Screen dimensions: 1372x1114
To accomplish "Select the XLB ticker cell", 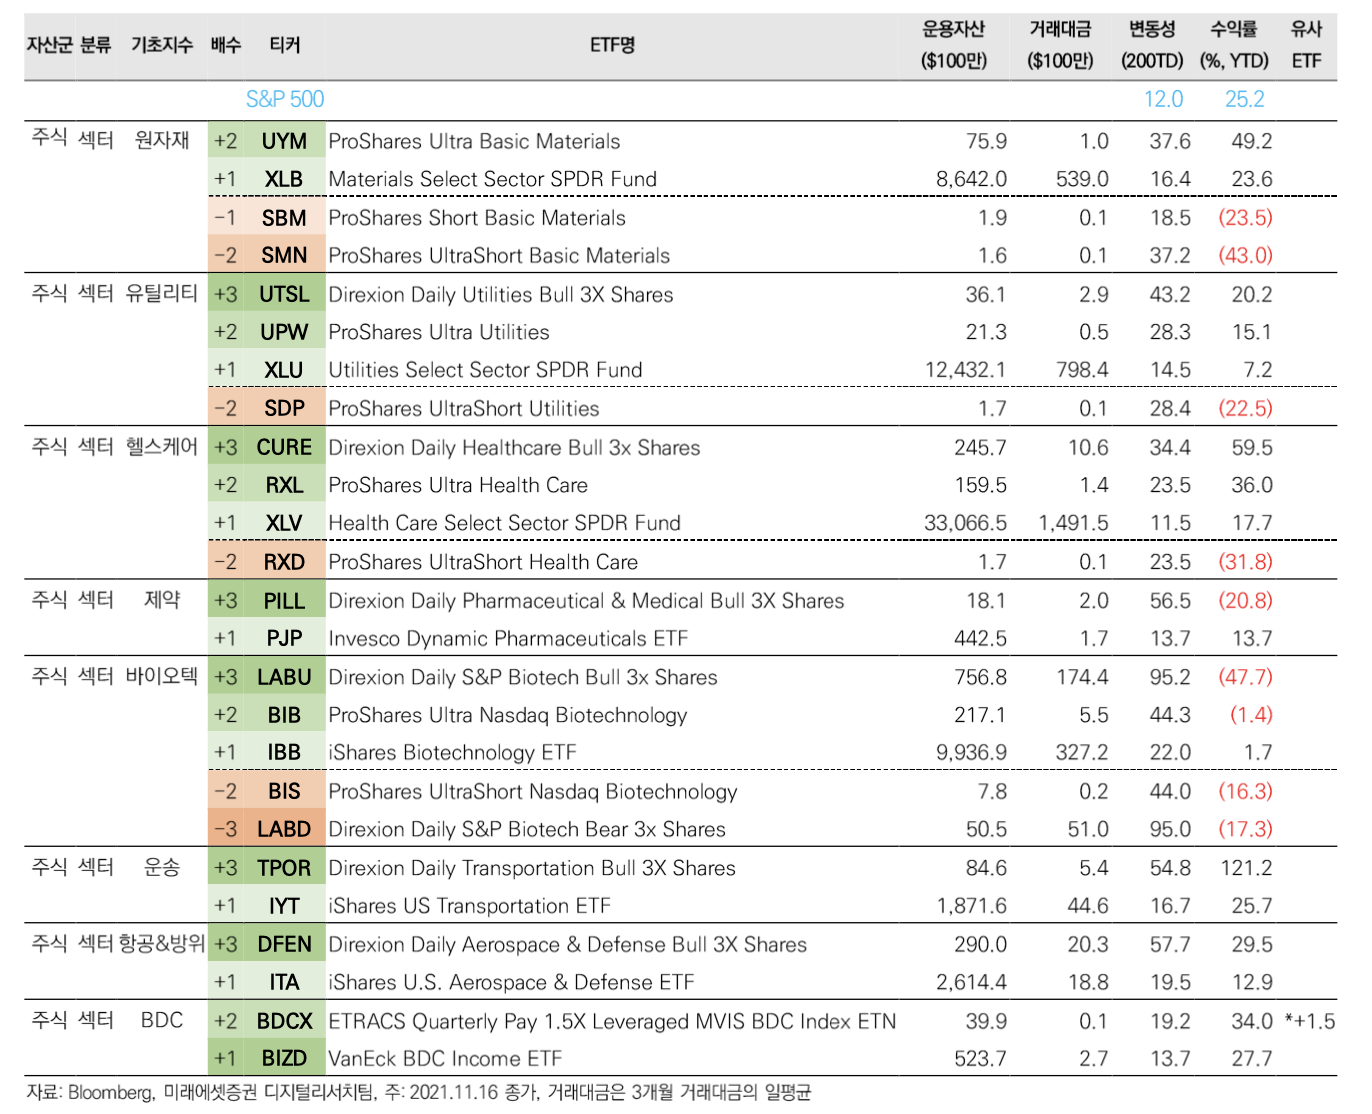I will point(284,179).
